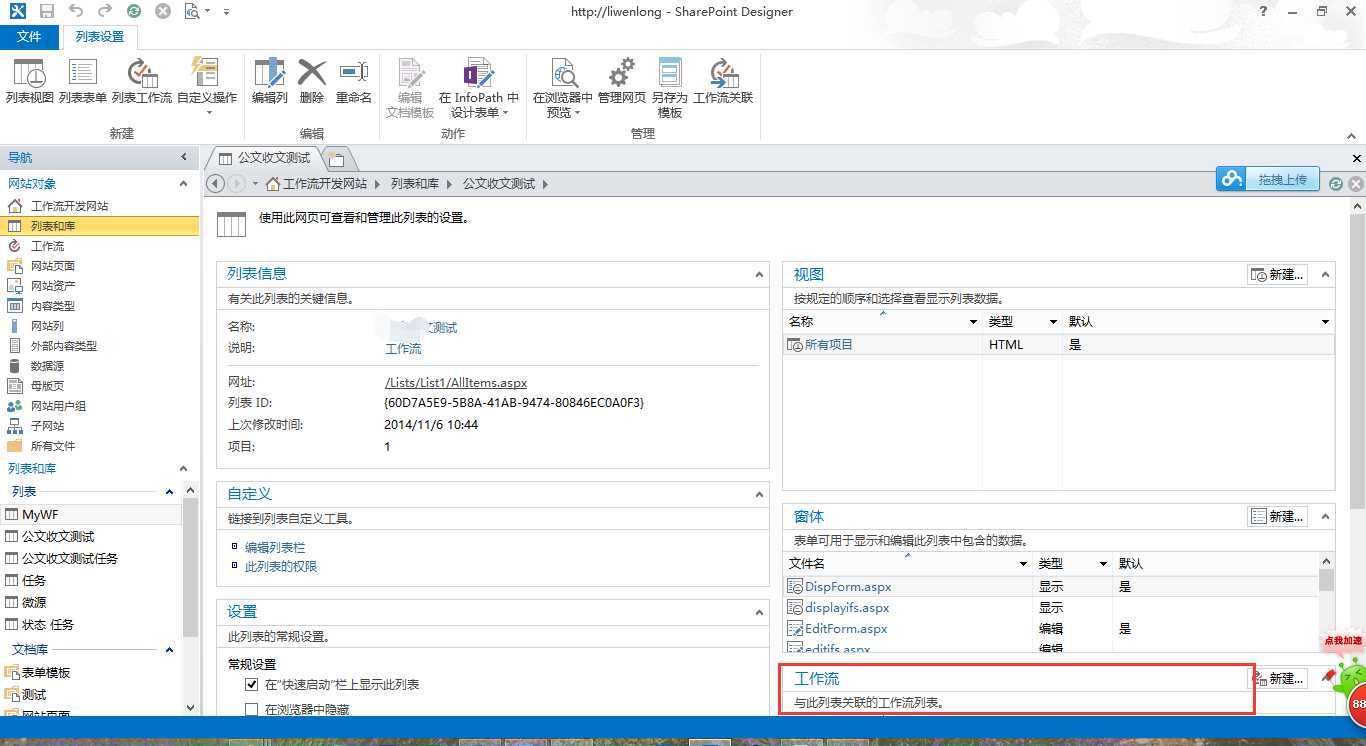This screenshot has height=746, width=1366.
Task: Open 网站页面 in navigation pane
Action: coord(52,266)
